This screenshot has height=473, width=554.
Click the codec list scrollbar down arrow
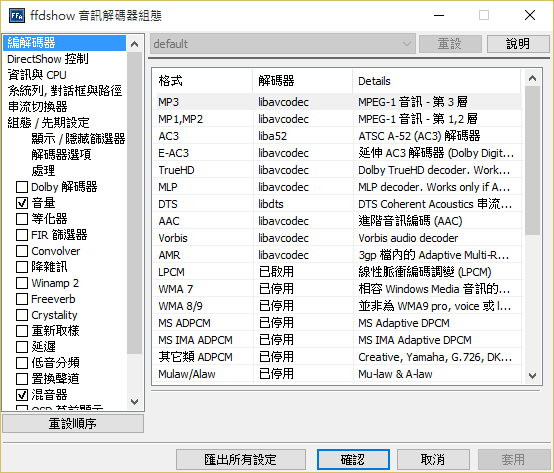(x=532, y=376)
